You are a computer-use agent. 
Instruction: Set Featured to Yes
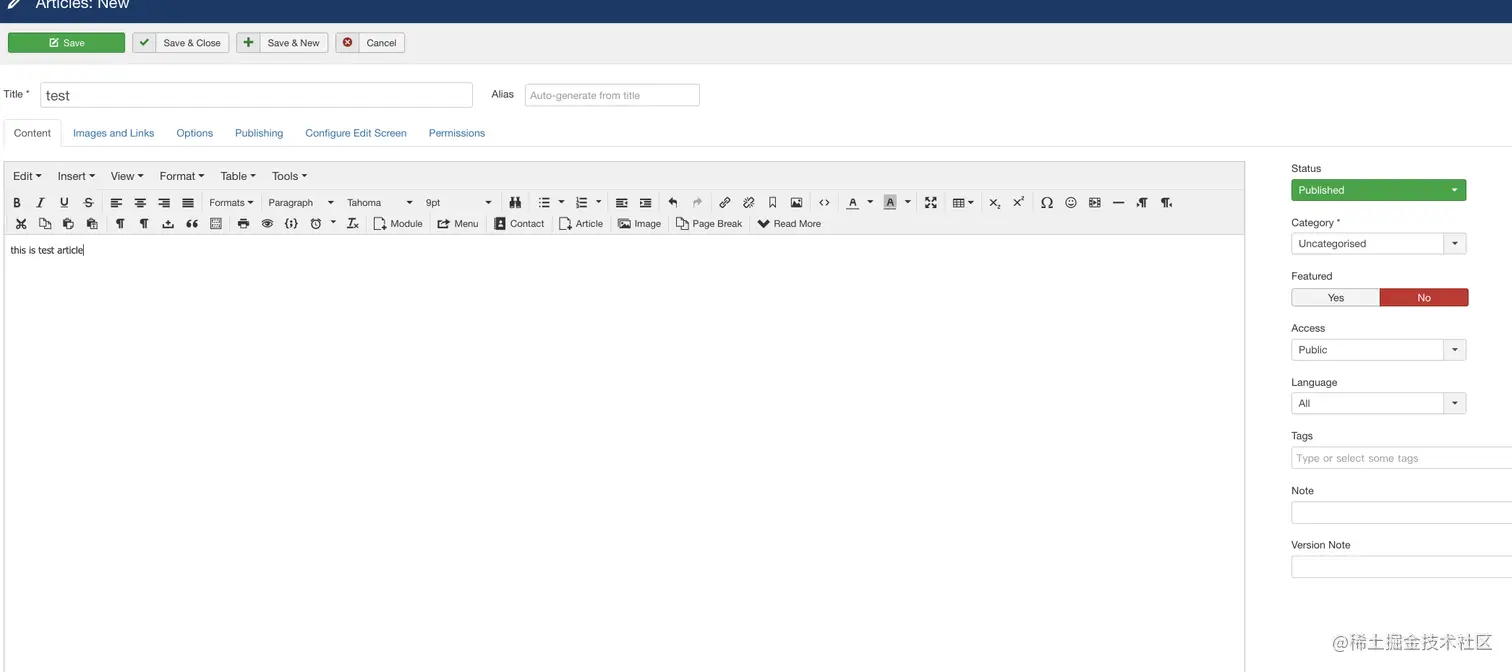point(1336,298)
